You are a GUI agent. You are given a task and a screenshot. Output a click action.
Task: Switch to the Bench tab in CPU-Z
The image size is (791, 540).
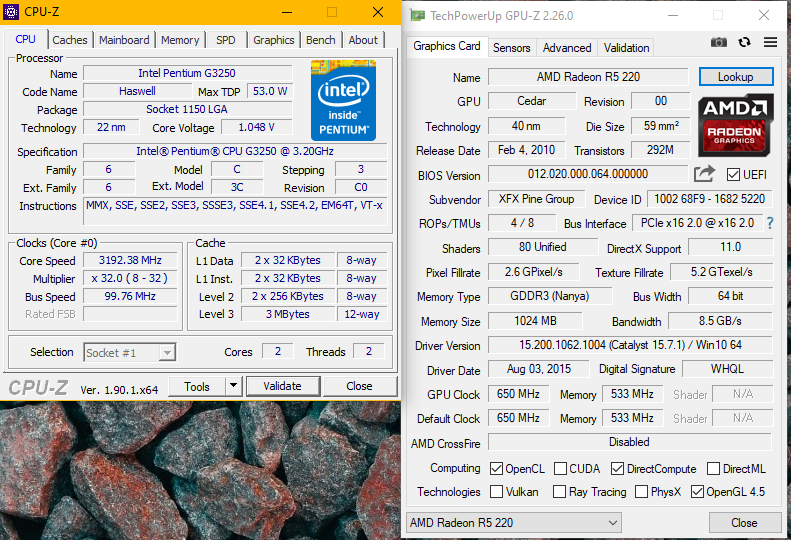click(320, 40)
